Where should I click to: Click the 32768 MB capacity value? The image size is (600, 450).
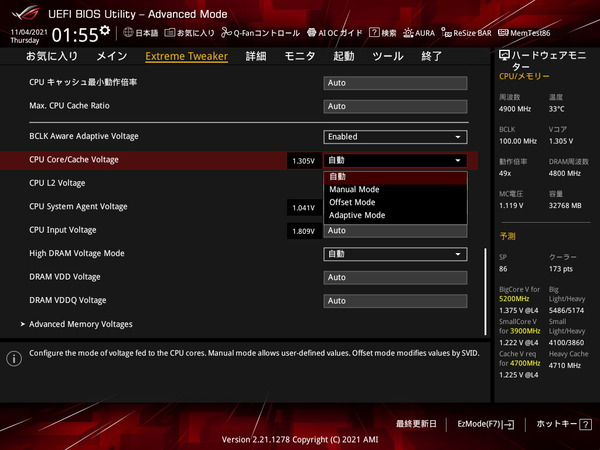point(565,206)
